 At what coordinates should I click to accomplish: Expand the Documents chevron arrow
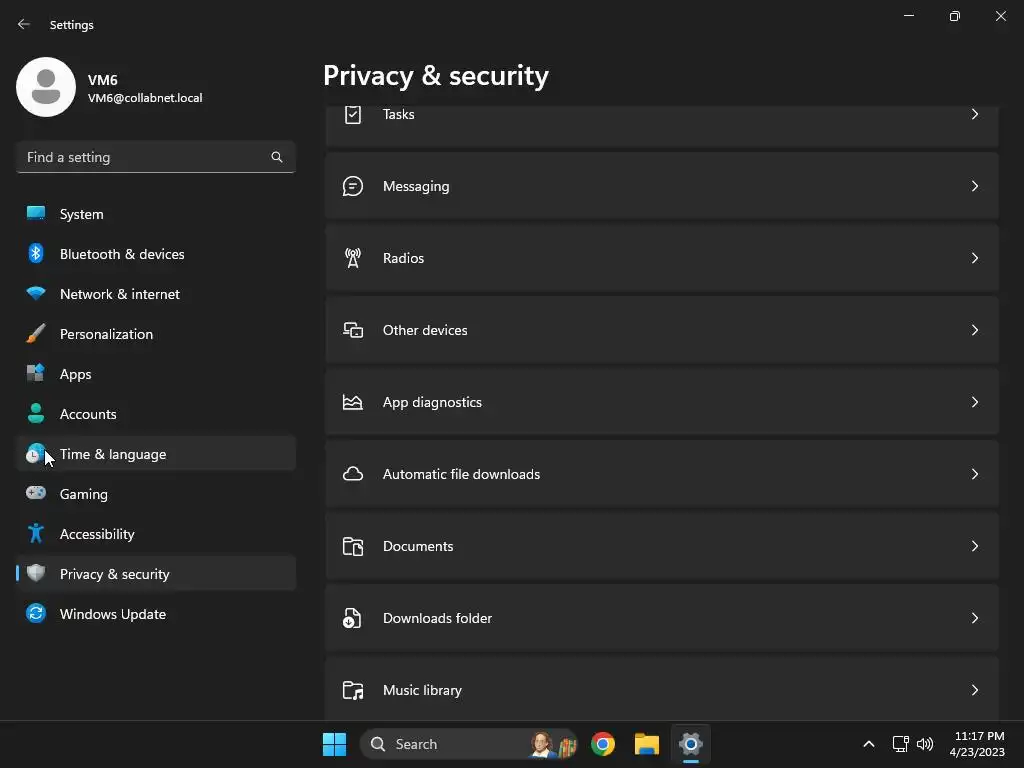click(x=975, y=546)
